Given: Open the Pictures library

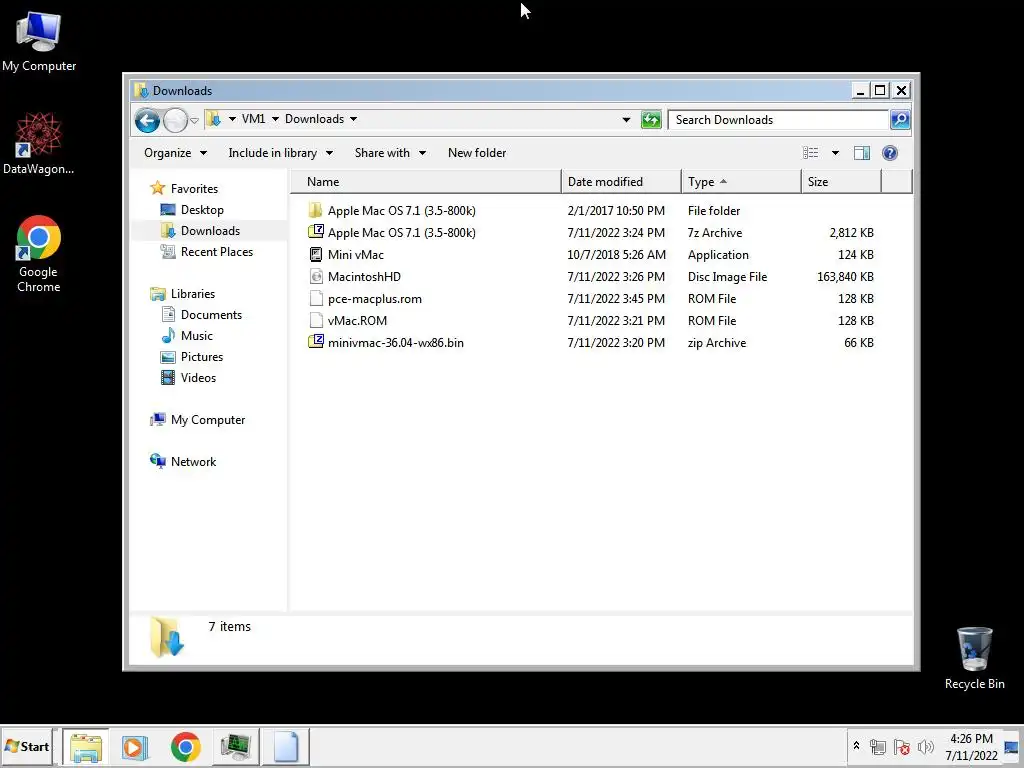Looking at the screenshot, I should 192,357.
